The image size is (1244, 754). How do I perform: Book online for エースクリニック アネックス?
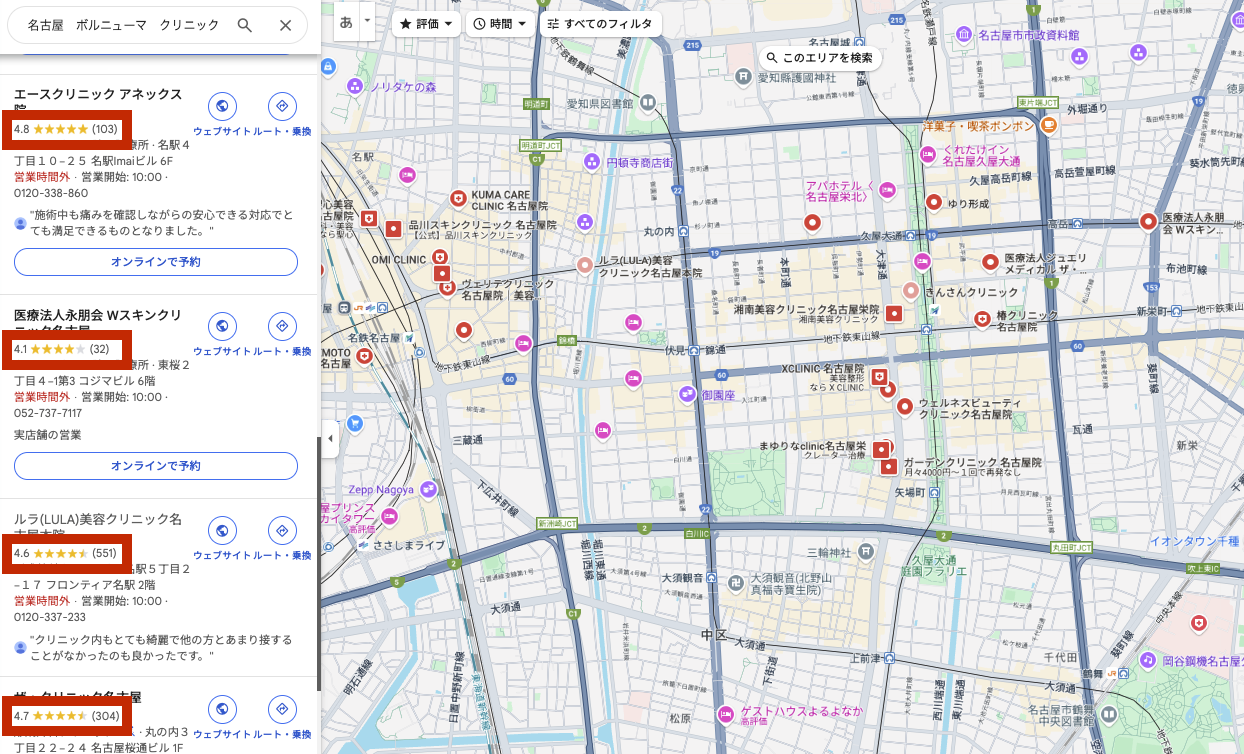click(x=156, y=262)
